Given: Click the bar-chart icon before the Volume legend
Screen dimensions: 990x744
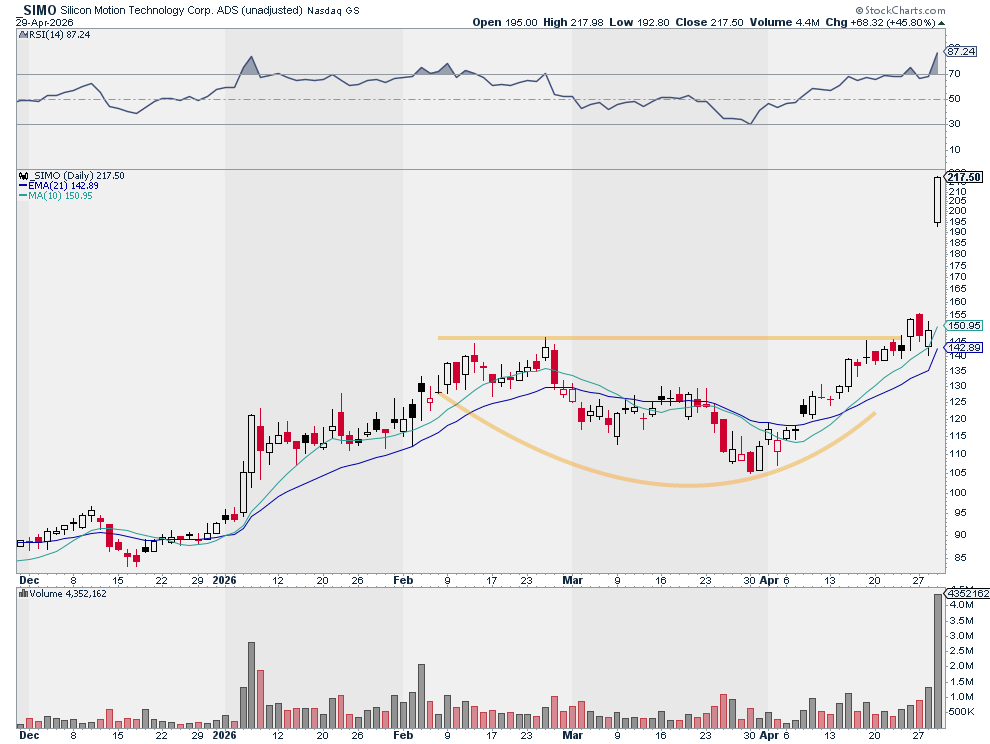Looking at the screenshot, I should 23,594.
